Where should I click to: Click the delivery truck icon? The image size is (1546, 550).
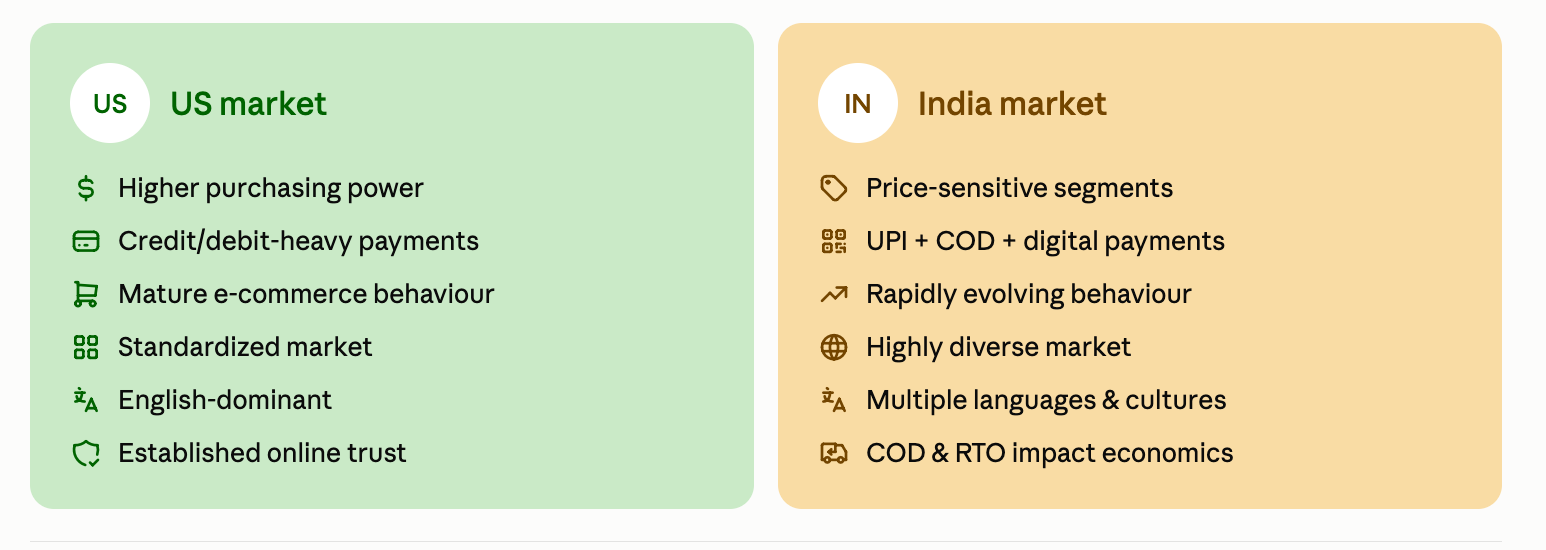point(834,453)
